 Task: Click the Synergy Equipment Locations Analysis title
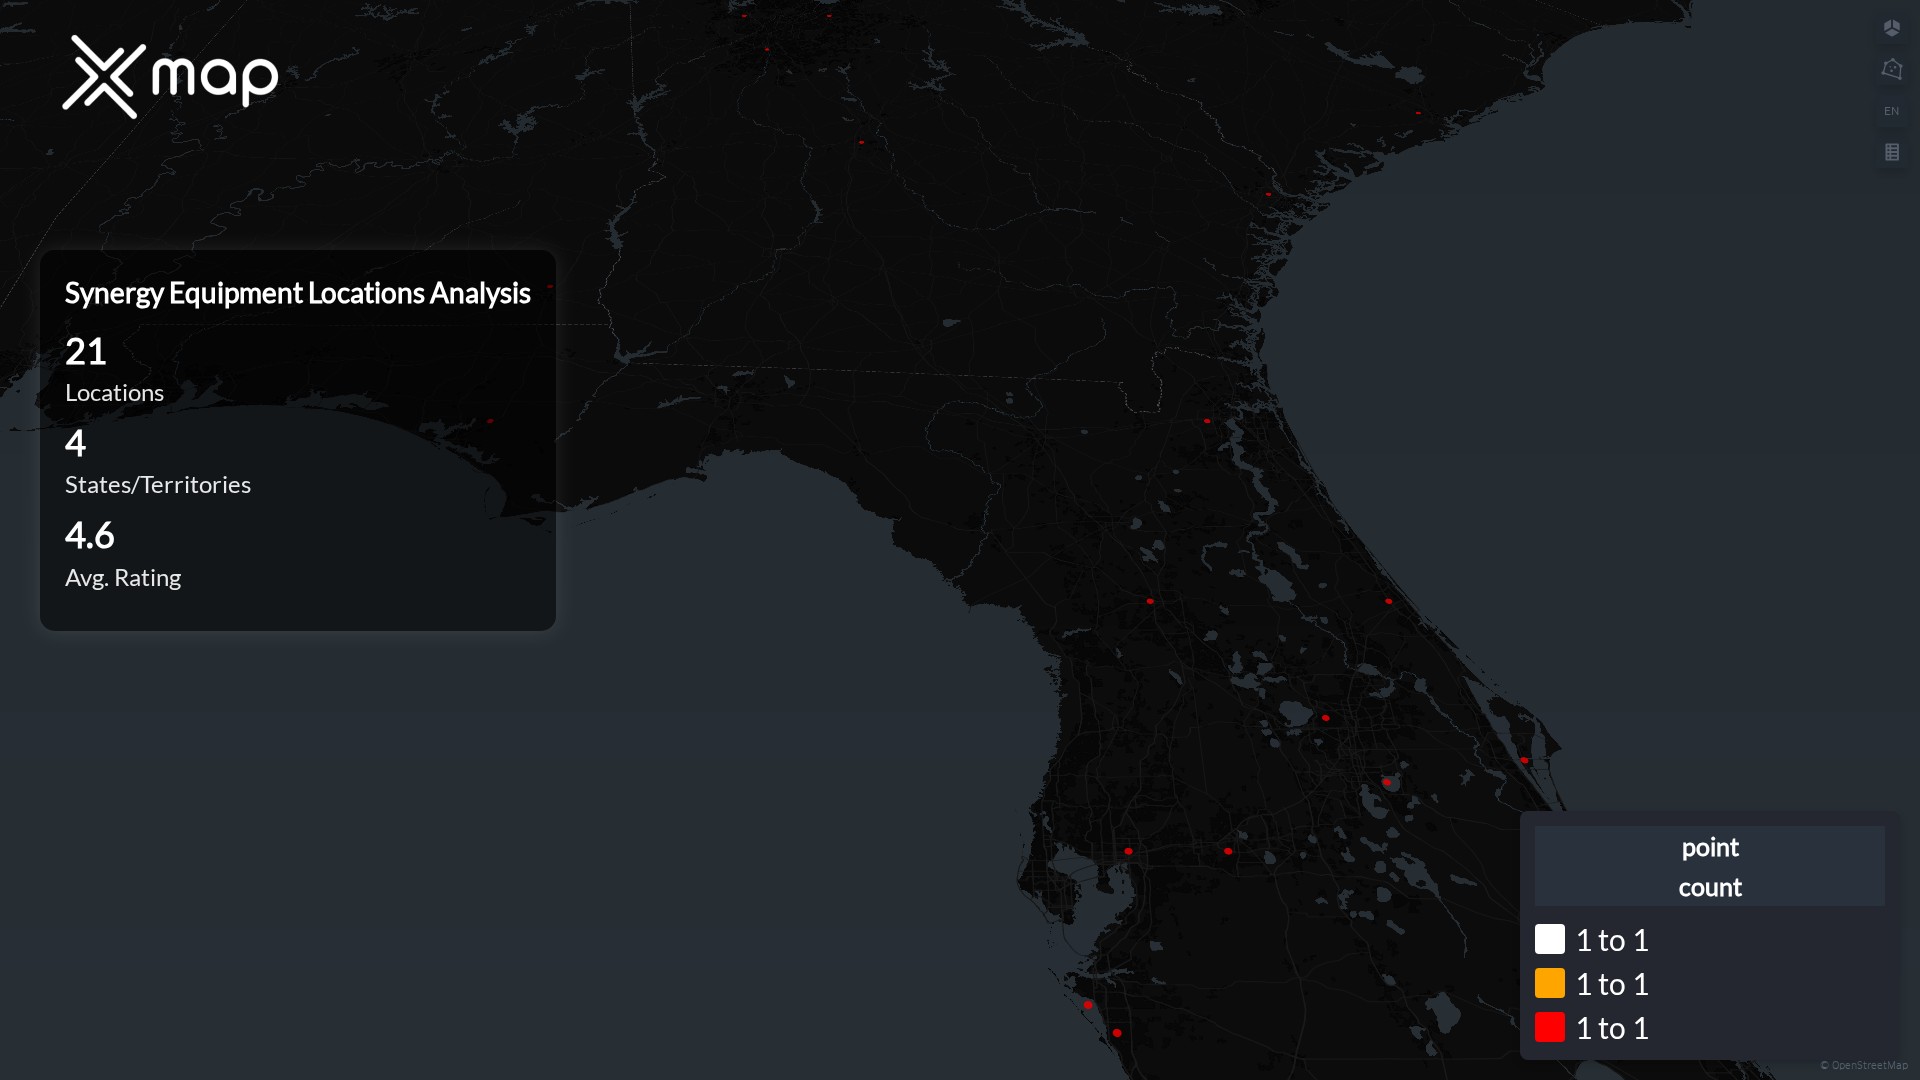[x=297, y=293]
